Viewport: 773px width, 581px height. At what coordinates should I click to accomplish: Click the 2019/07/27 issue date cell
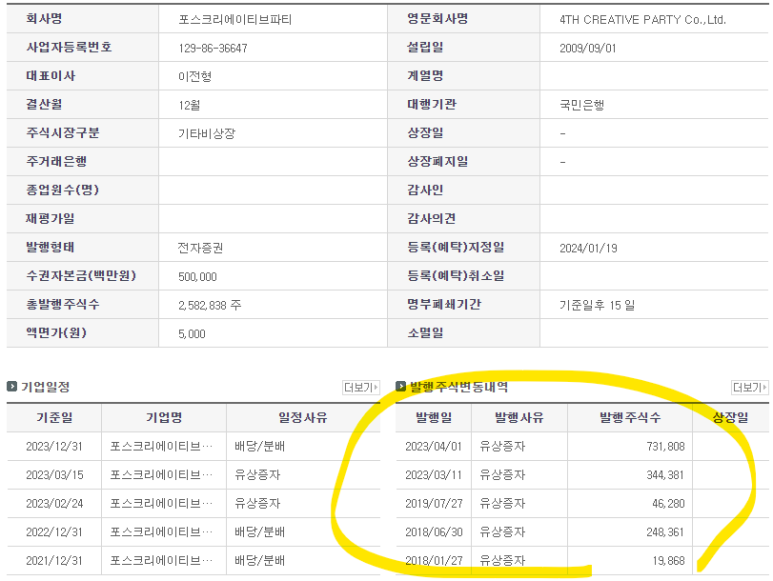[x=433, y=504]
